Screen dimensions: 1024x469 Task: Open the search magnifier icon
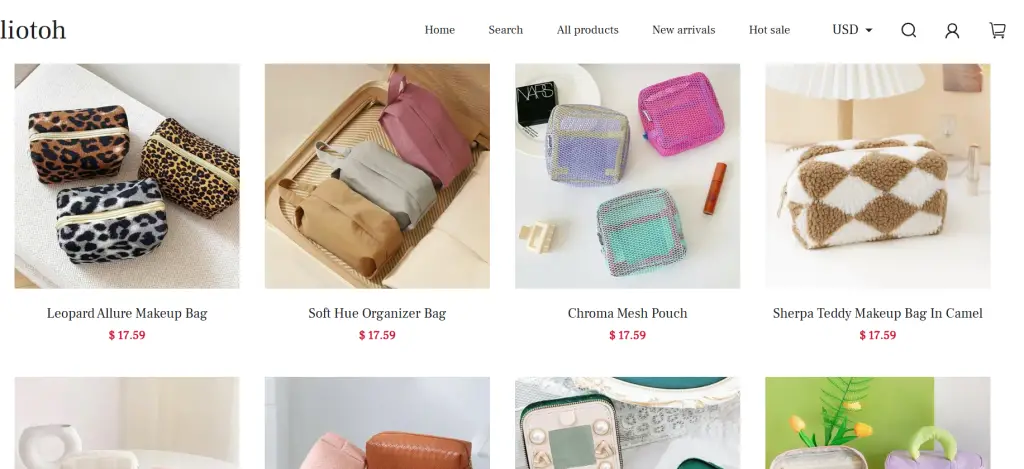pyautogui.click(x=908, y=30)
